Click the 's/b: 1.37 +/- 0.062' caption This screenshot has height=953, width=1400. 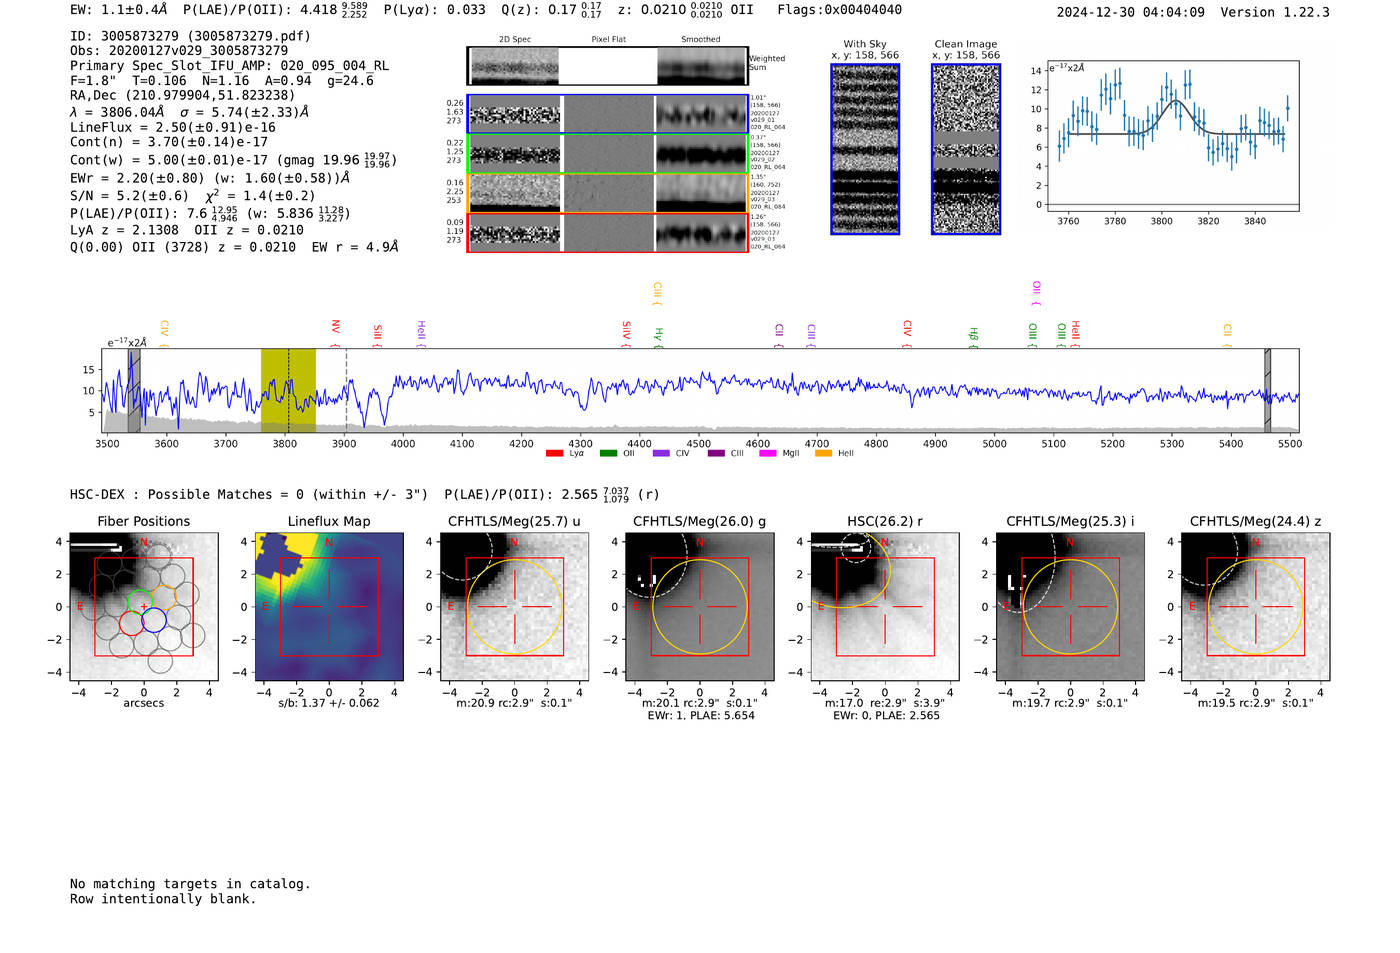(329, 703)
